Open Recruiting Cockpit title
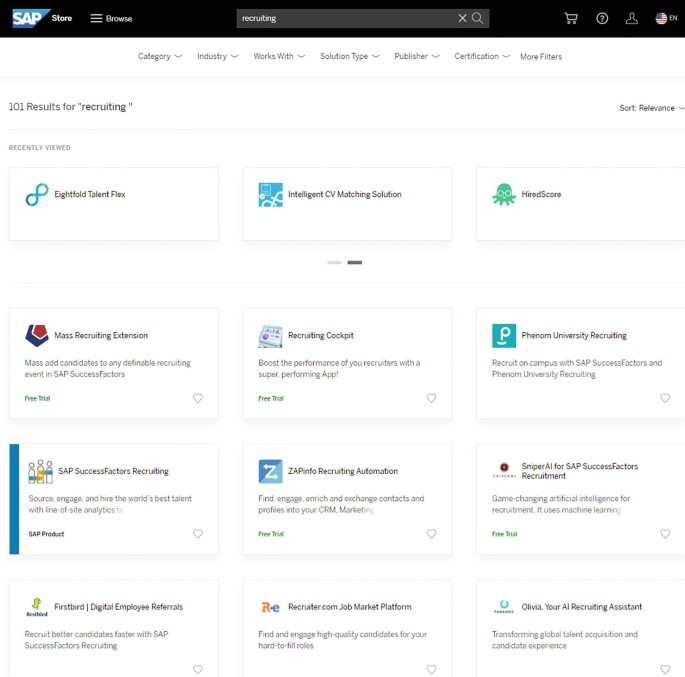Screen dimensions: 685x677 [321, 335]
